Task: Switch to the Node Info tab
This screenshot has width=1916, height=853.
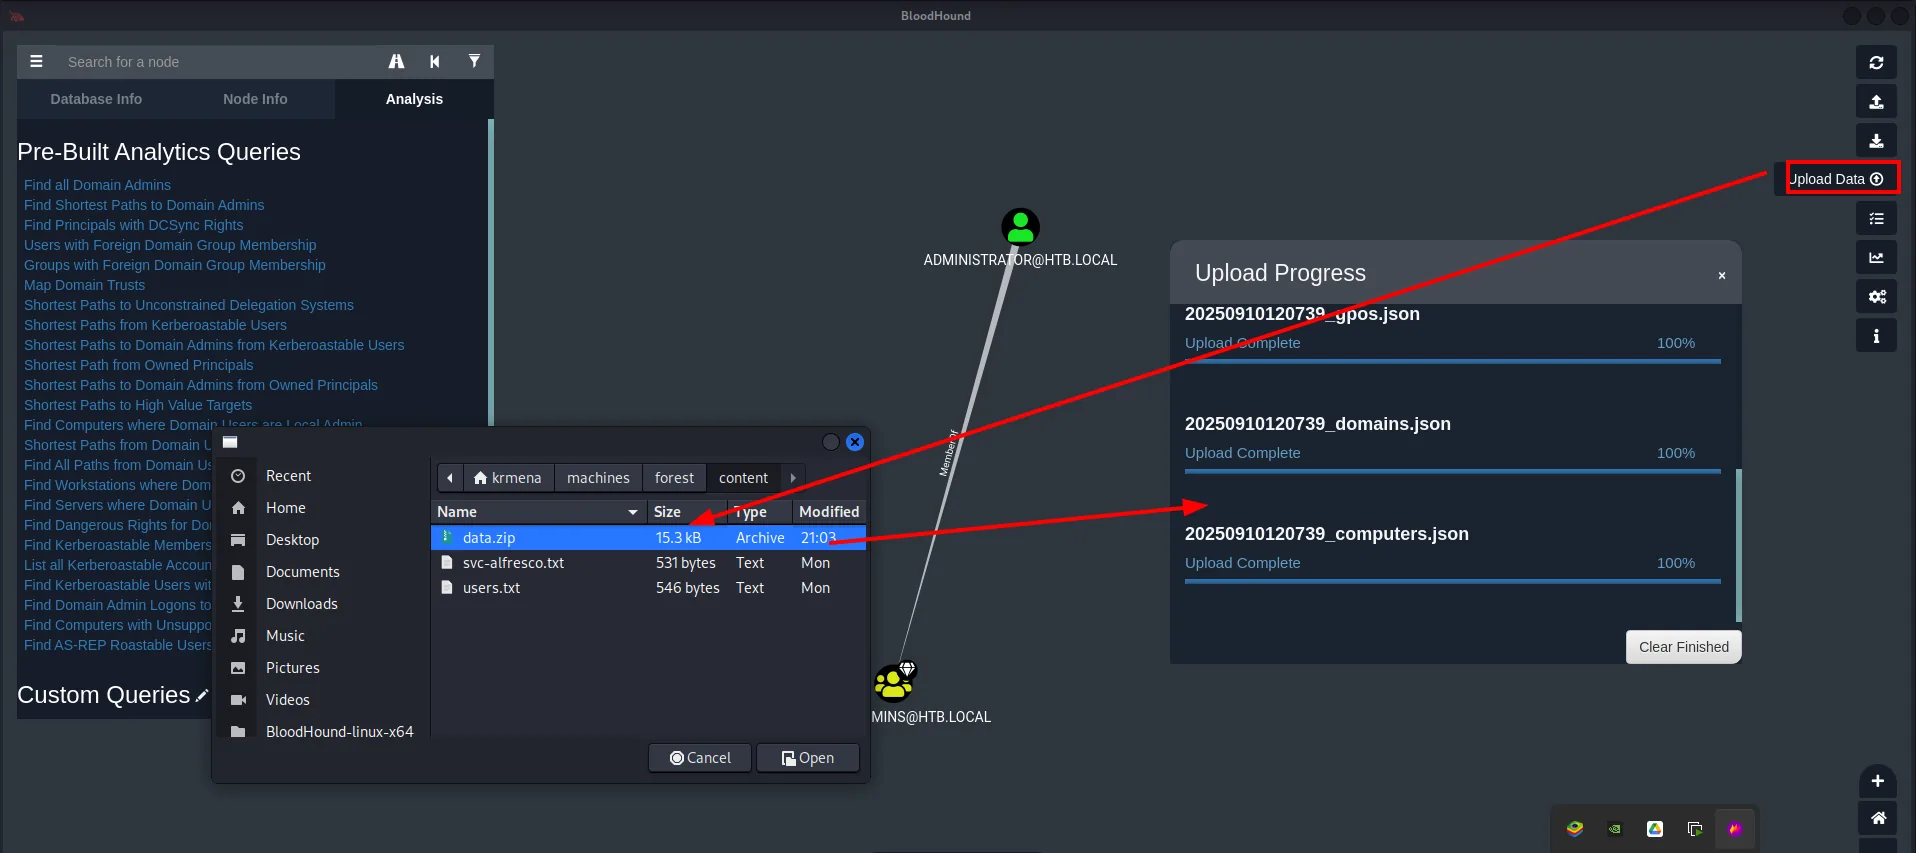Action: (x=255, y=99)
